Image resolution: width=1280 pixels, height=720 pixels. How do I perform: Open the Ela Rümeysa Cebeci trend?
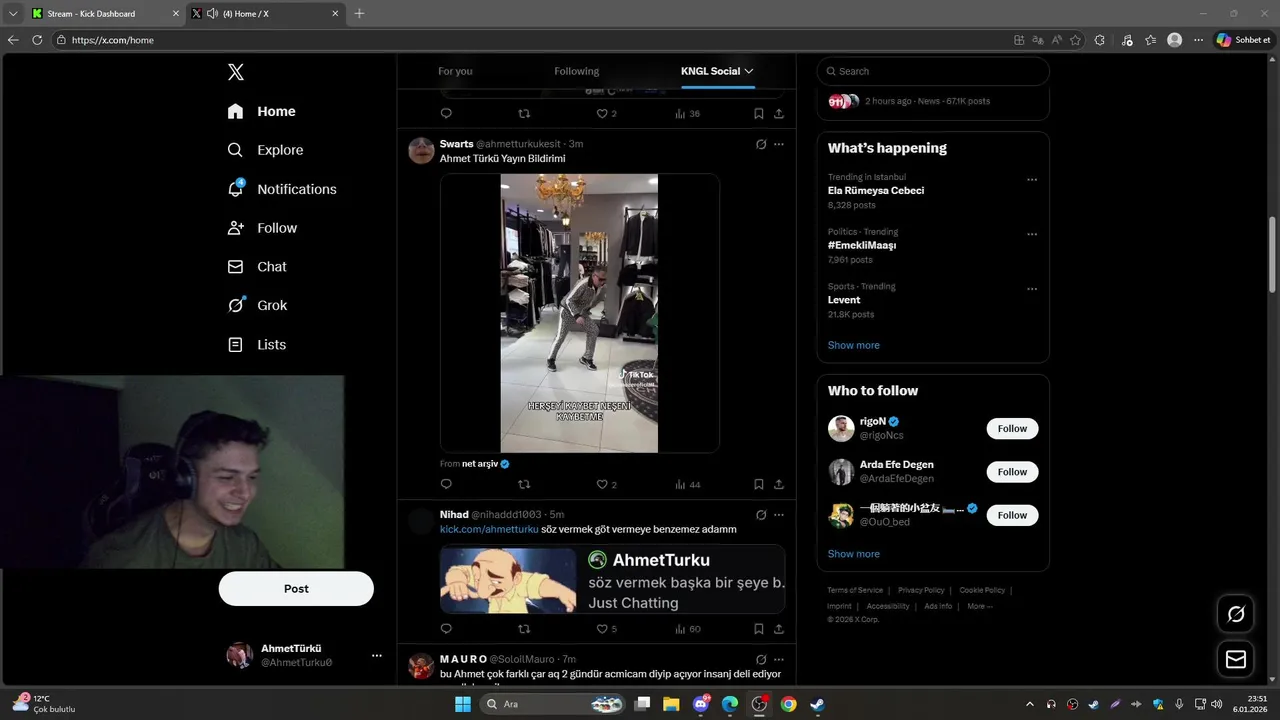pos(876,190)
